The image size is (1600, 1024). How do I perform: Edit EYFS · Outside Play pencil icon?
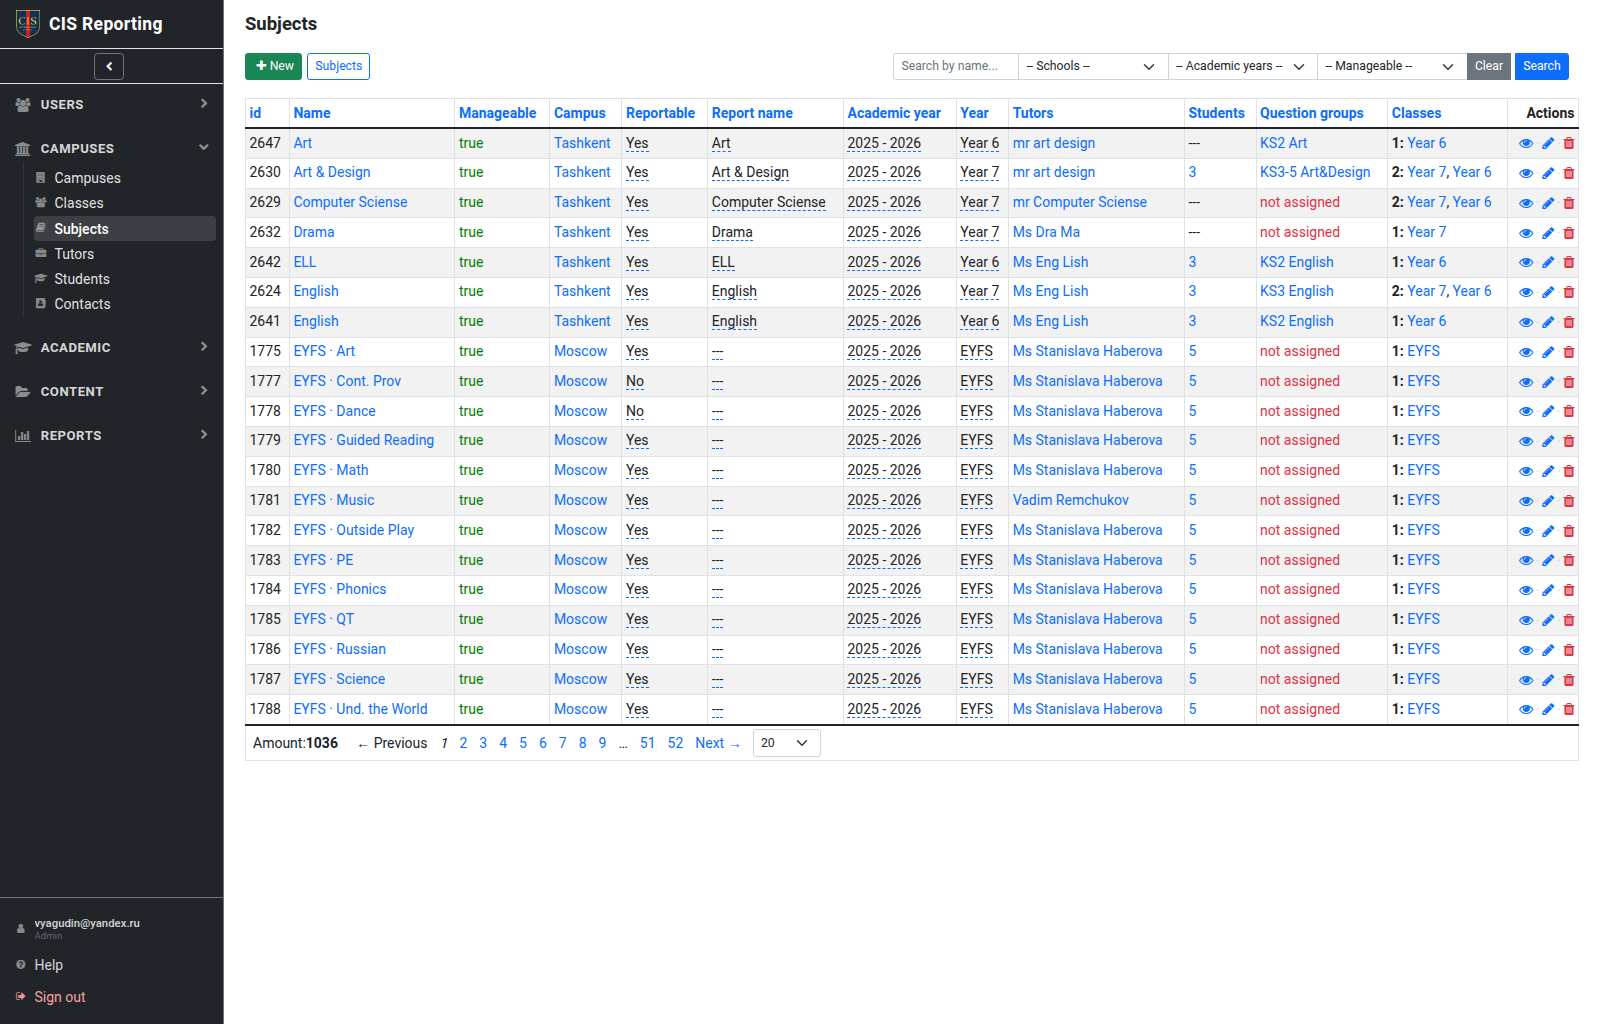click(1548, 531)
